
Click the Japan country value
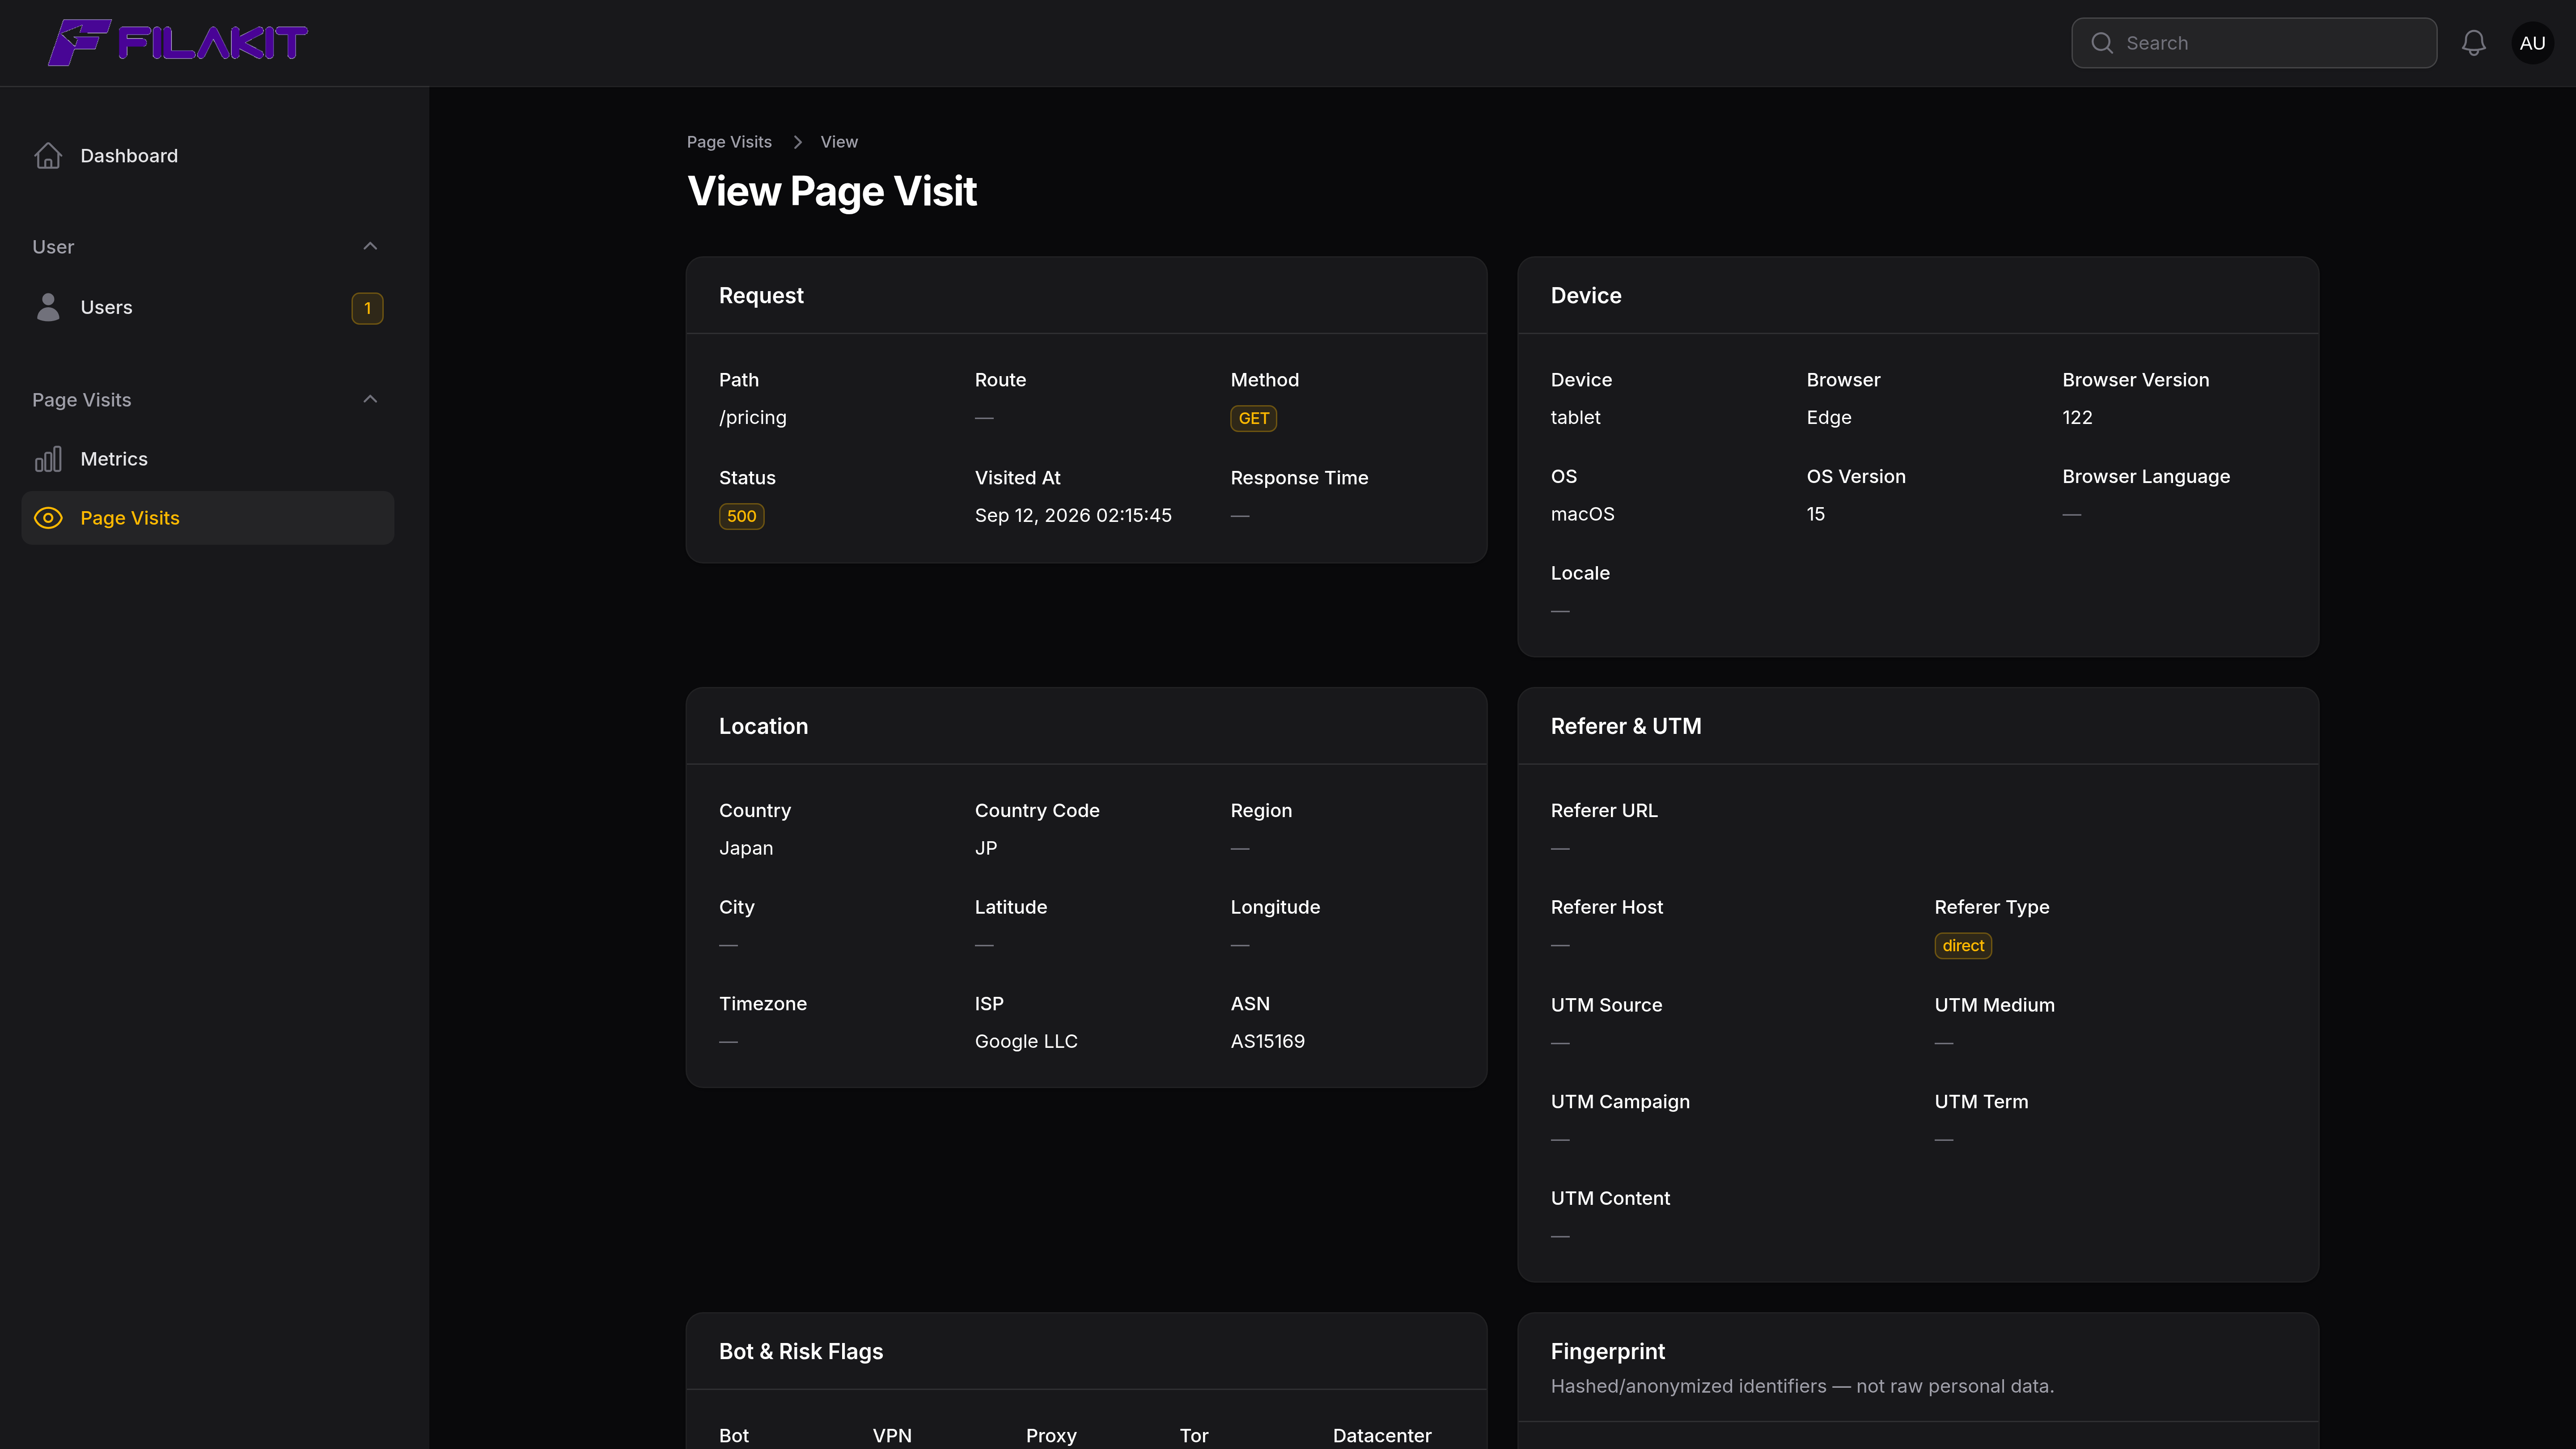pos(746,848)
